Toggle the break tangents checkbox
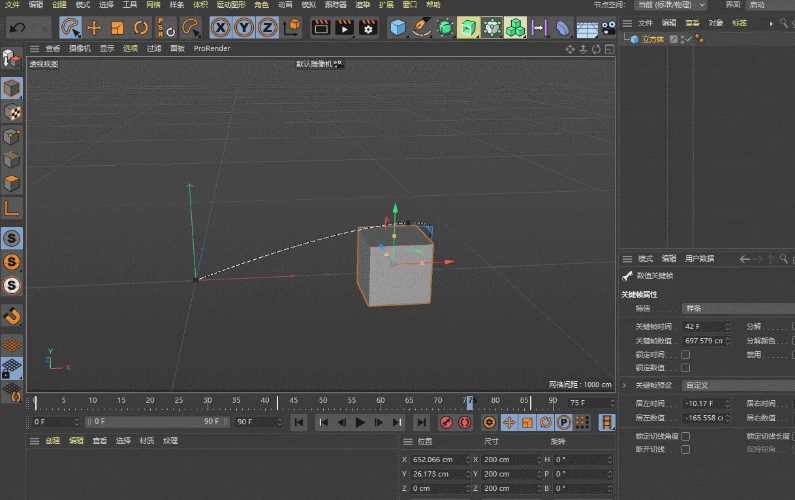 tap(685, 449)
